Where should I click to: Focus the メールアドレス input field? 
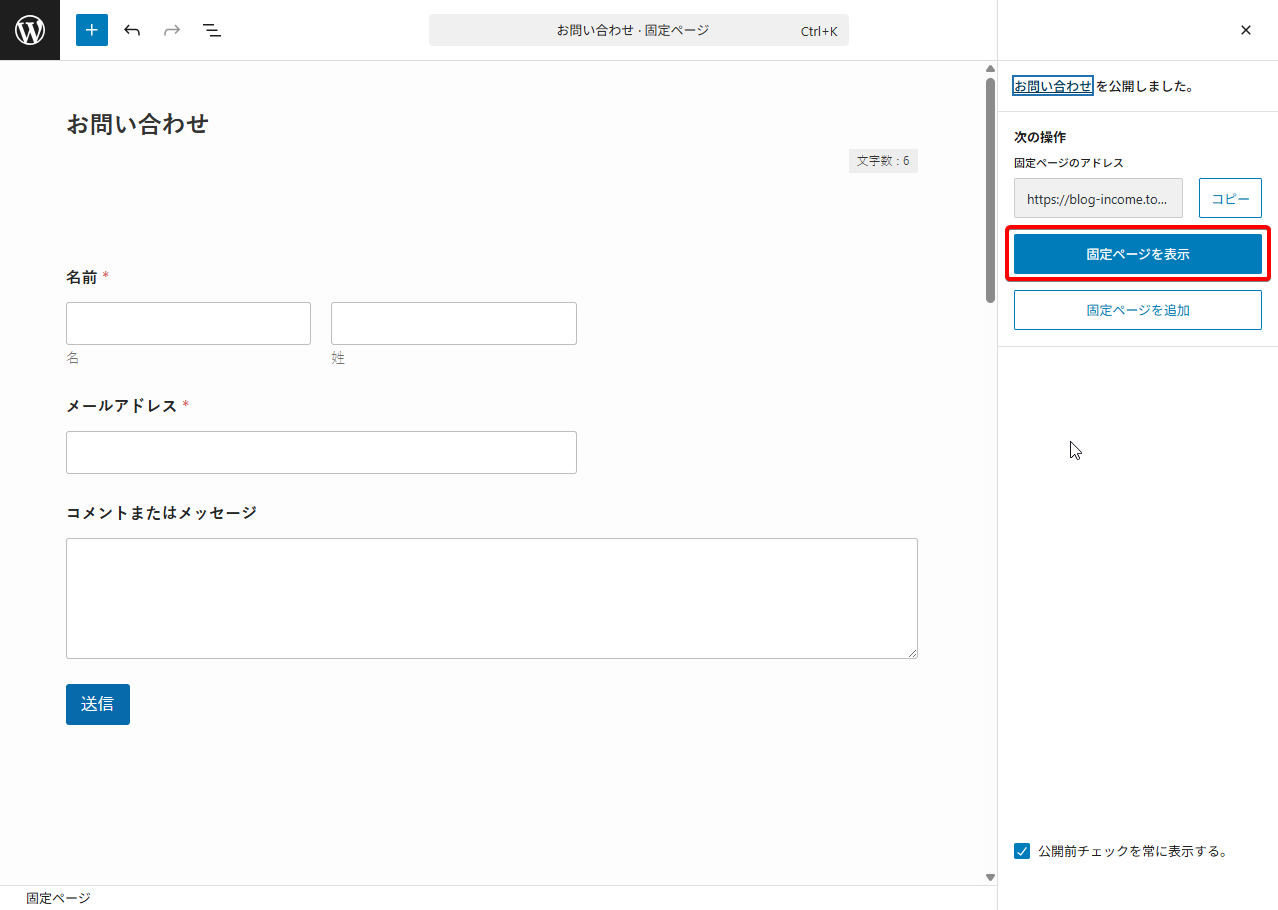click(321, 452)
